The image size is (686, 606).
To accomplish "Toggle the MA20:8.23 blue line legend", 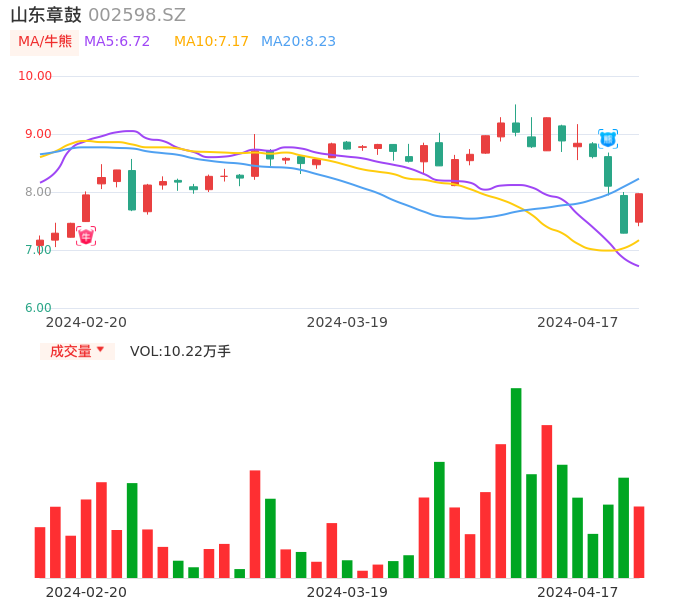I will [298, 42].
